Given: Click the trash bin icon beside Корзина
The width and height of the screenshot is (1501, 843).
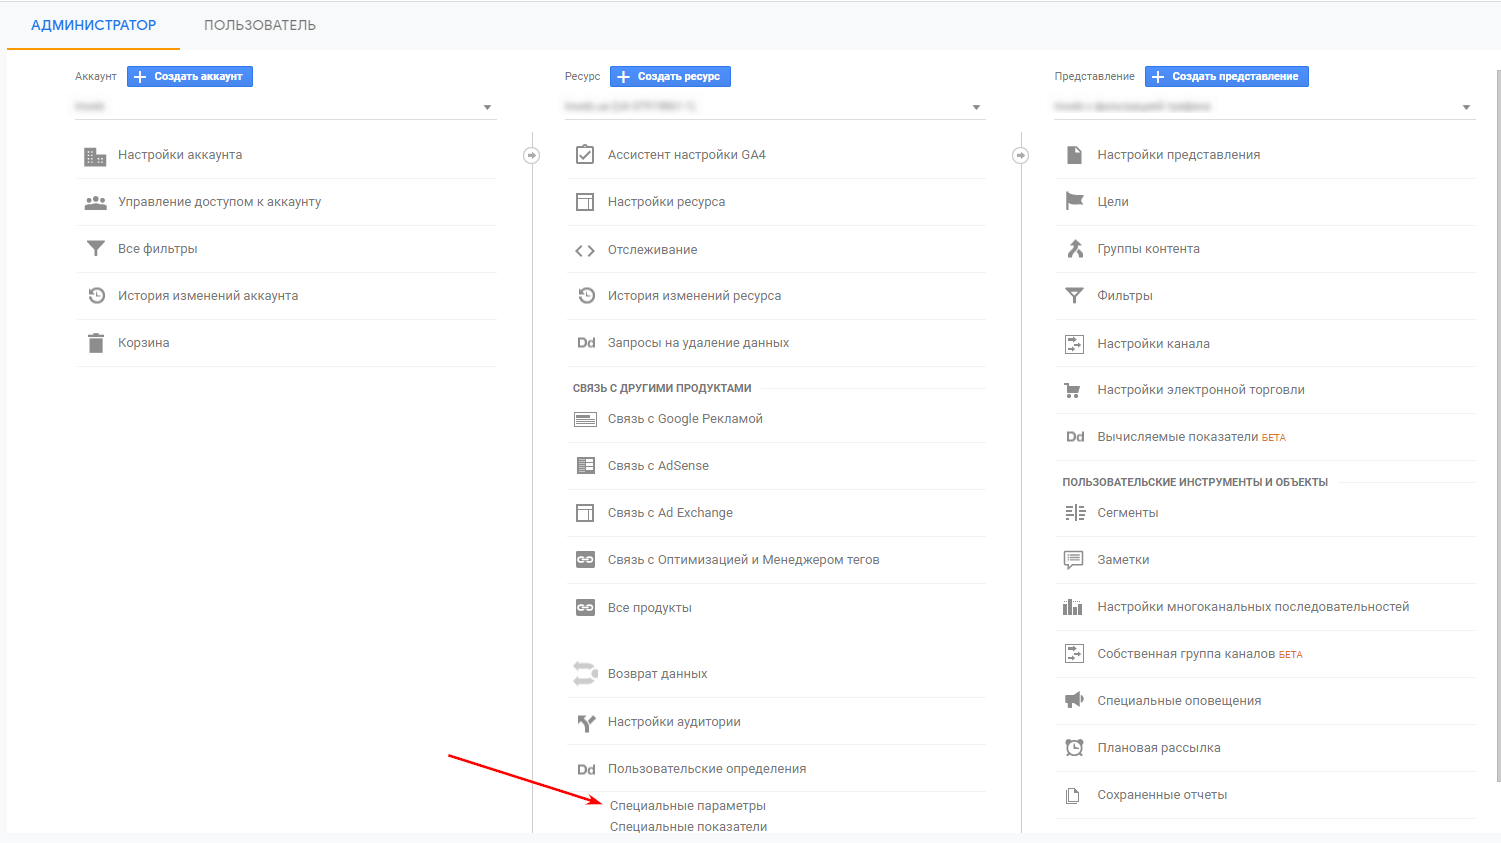Looking at the screenshot, I should click(95, 343).
